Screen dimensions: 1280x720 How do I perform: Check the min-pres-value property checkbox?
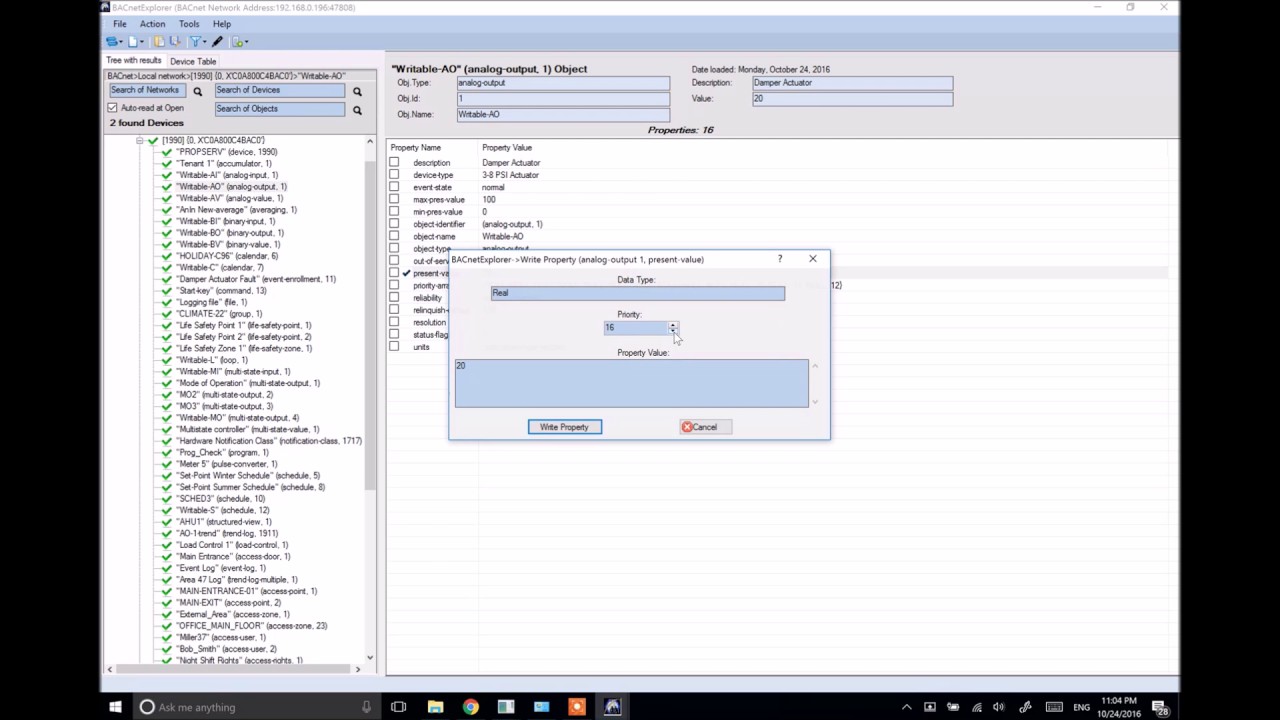click(x=394, y=212)
